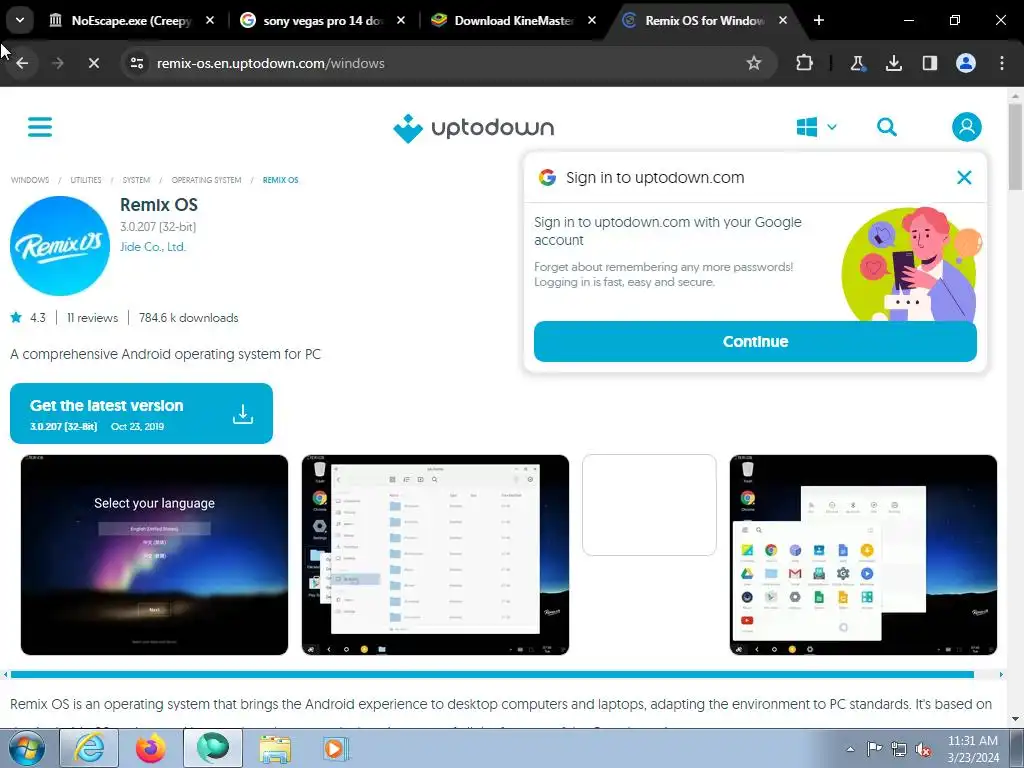Click the address bar URL
This screenshot has width=1024, height=768.
point(270,63)
